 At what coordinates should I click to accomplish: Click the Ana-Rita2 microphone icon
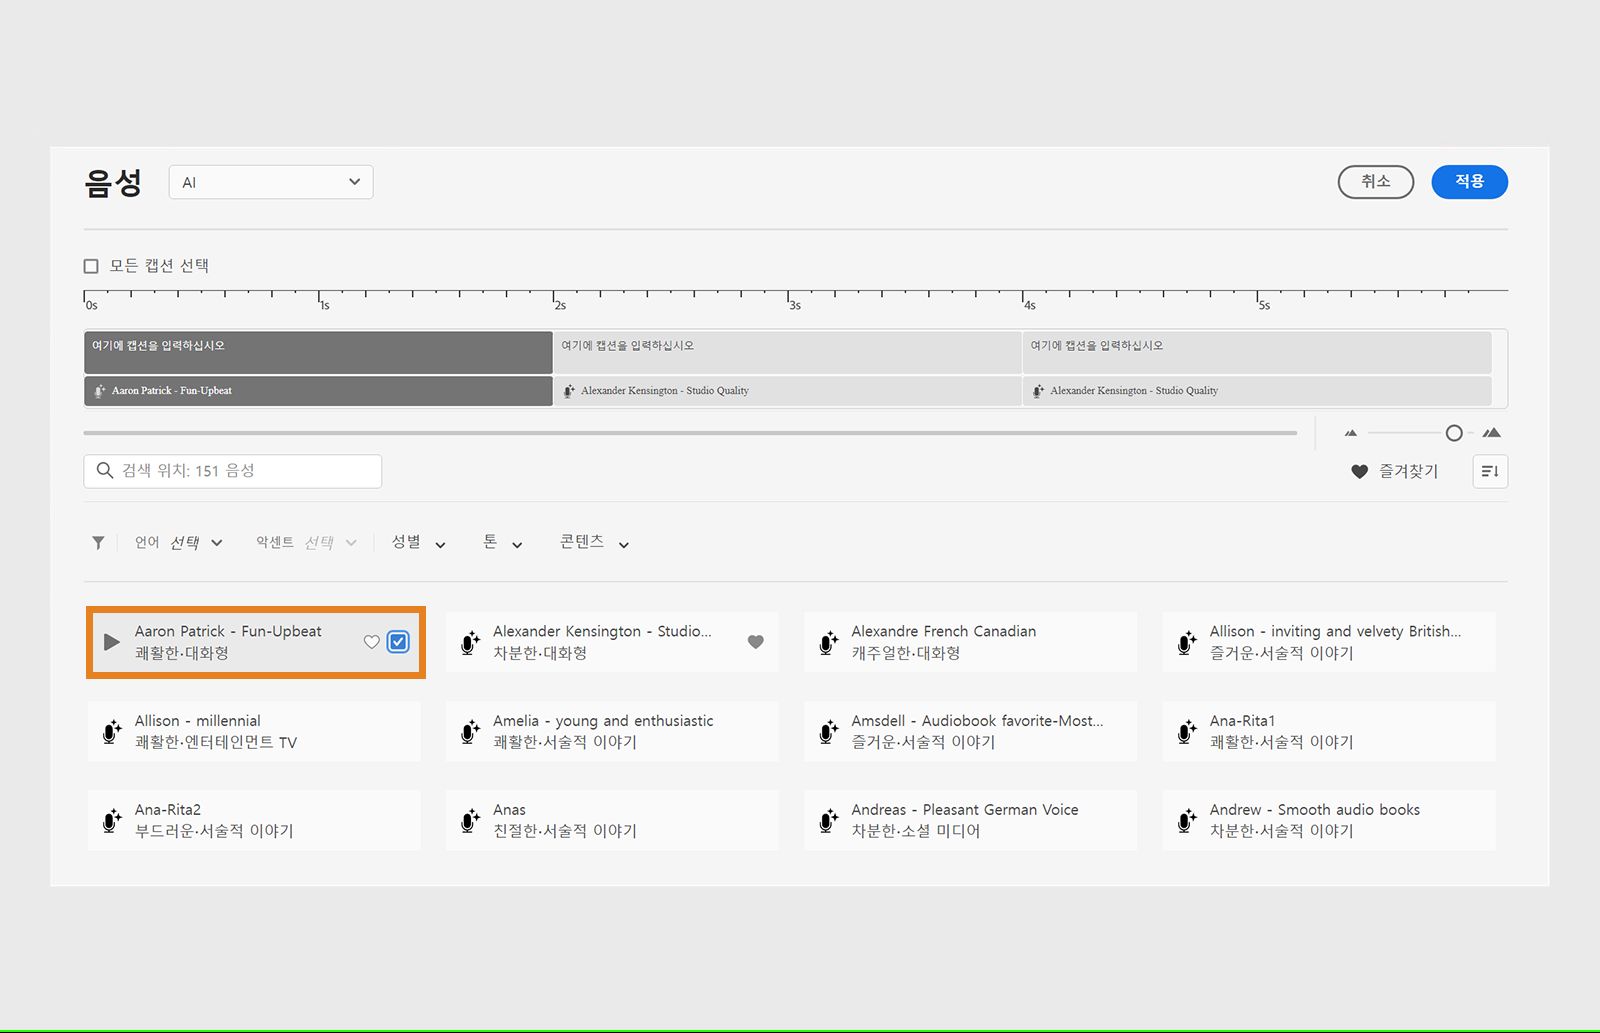tap(112, 820)
